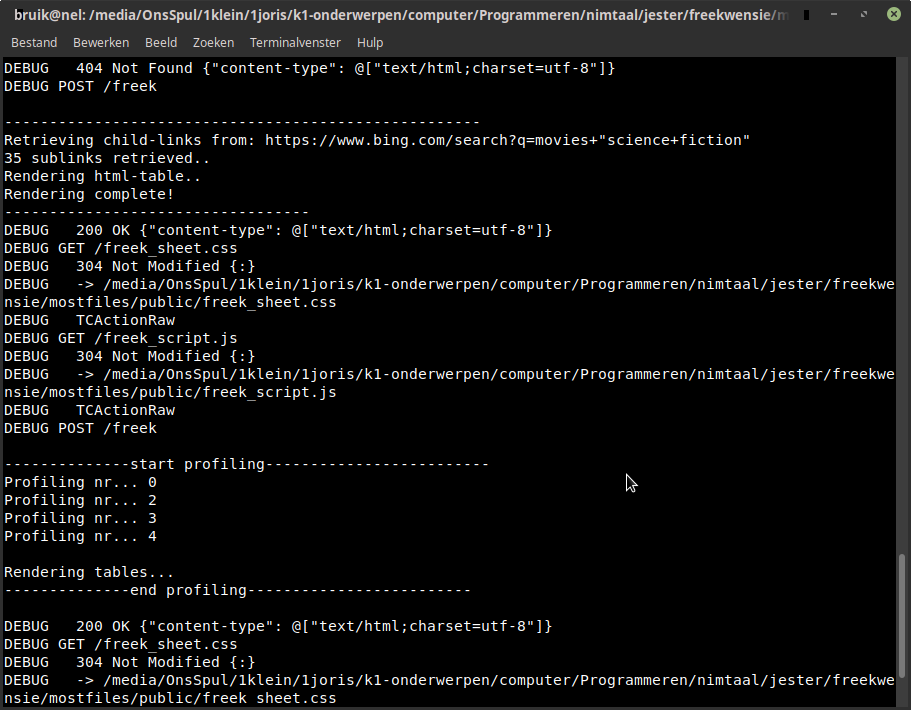Image resolution: width=911 pixels, height=710 pixels.
Task: Open the Hulp menu
Action: point(370,43)
